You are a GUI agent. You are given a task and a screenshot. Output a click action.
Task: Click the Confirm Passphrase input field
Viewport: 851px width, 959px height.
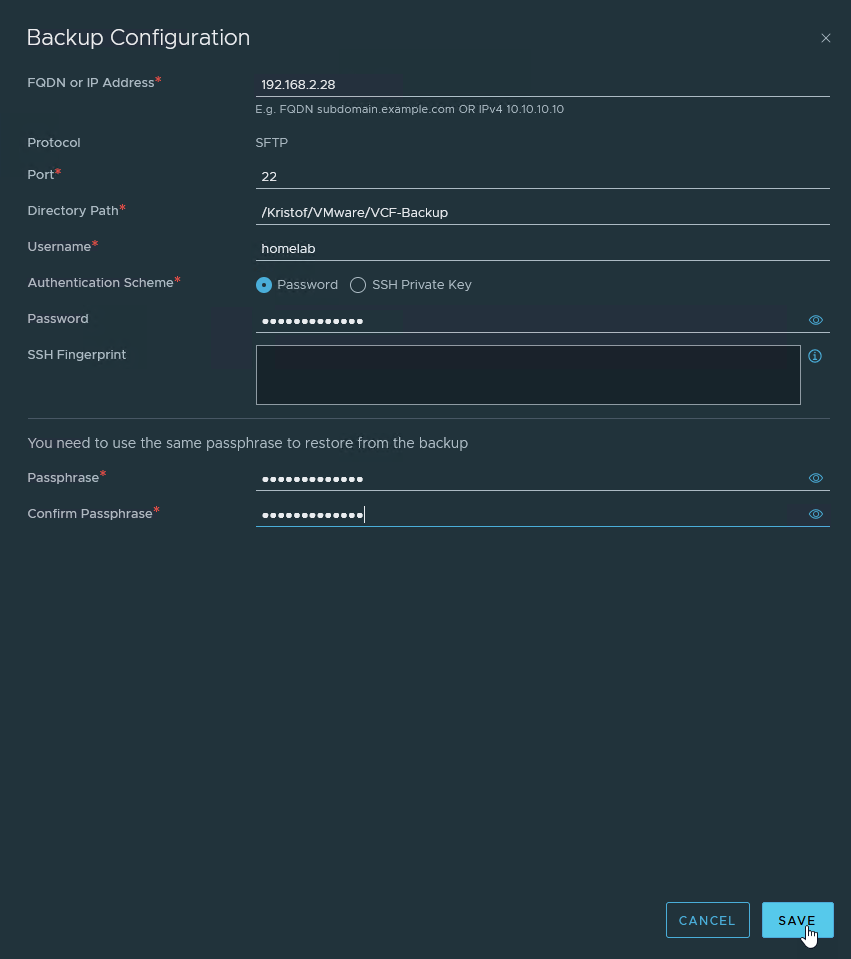tap(530, 514)
